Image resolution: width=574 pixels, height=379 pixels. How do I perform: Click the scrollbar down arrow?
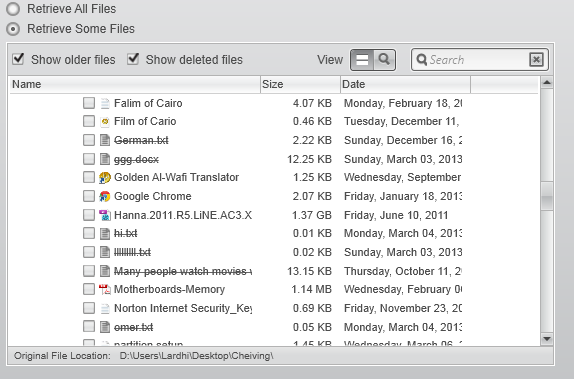coord(547,339)
